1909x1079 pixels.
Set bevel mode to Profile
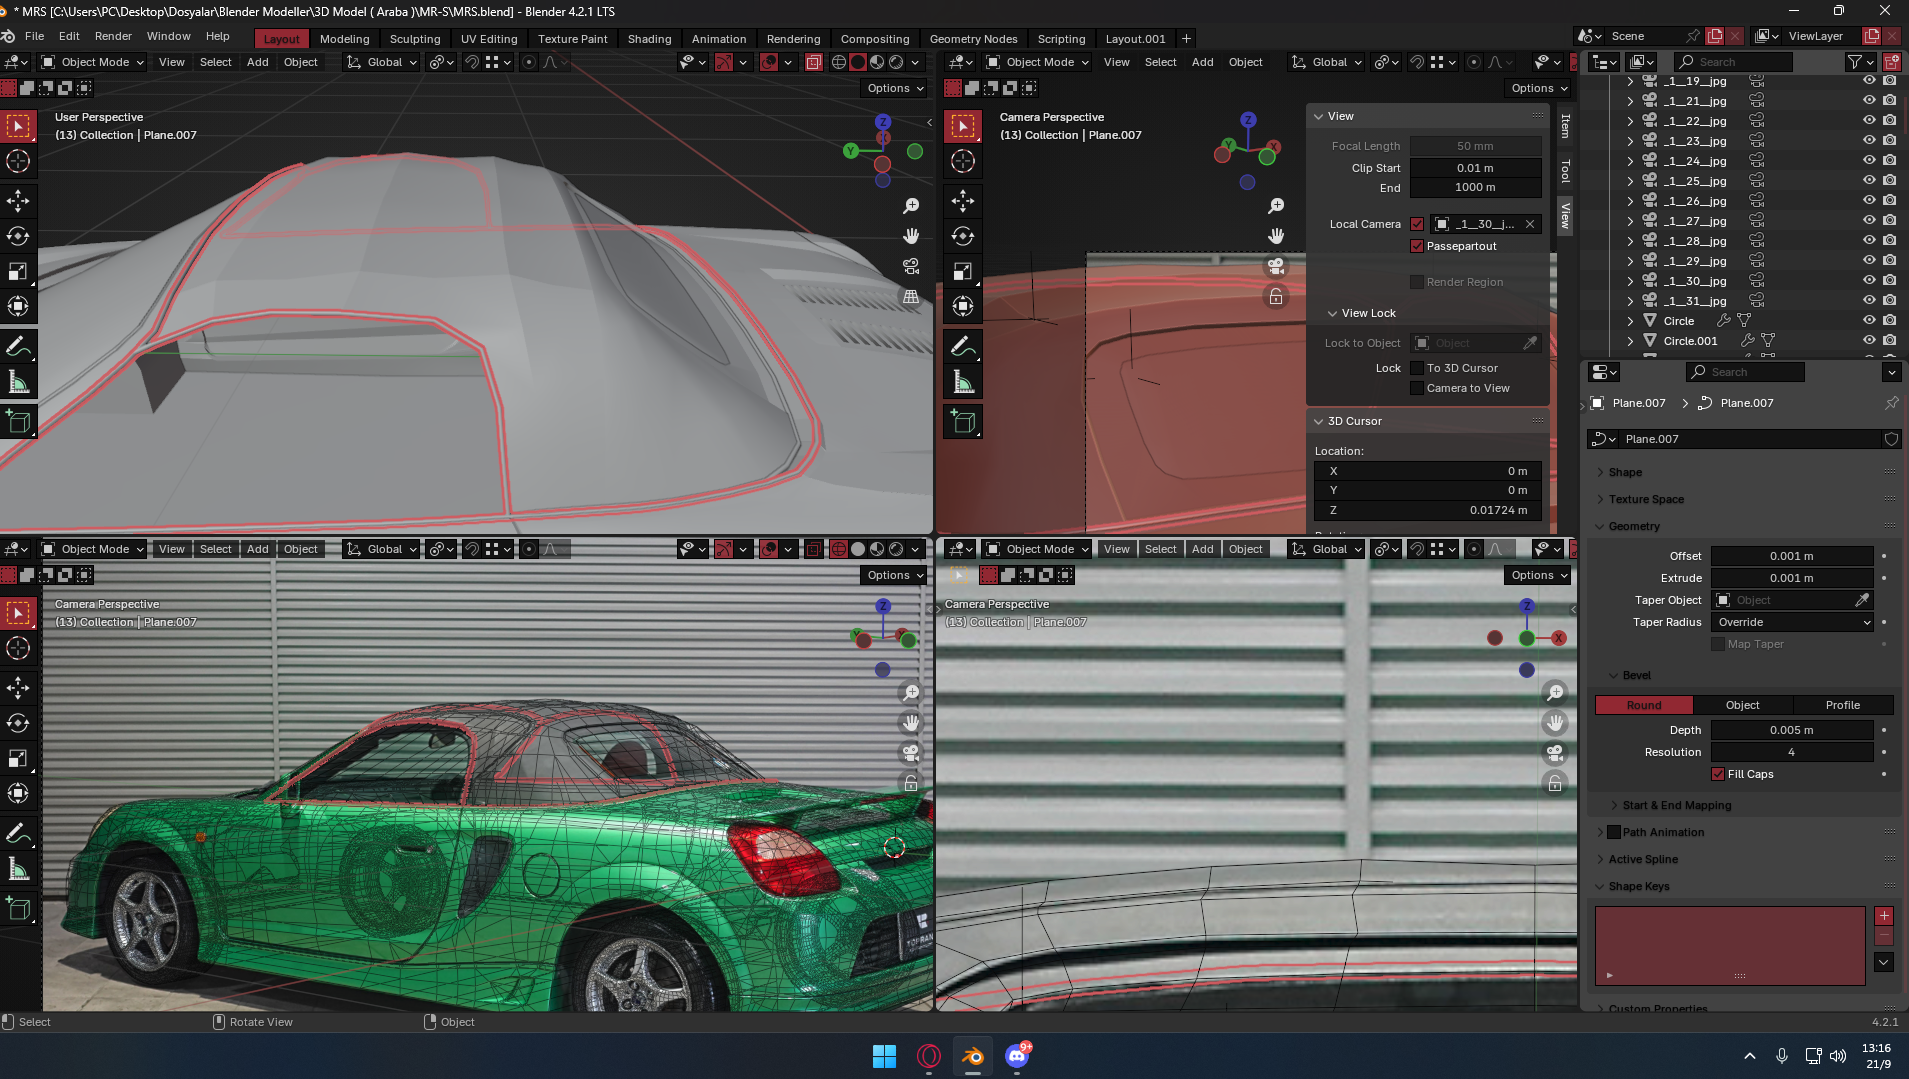tap(1843, 705)
